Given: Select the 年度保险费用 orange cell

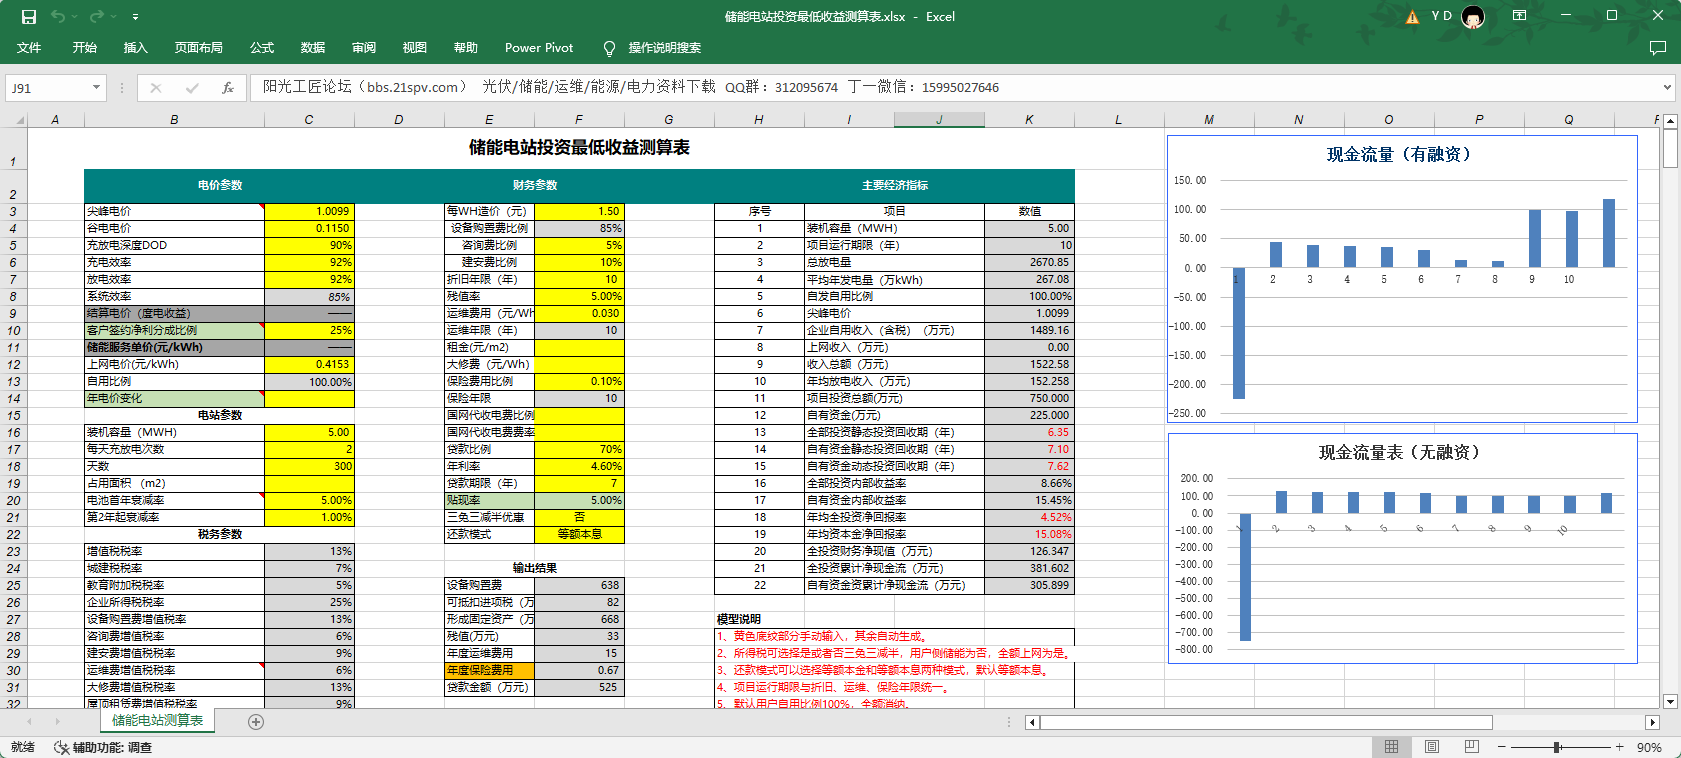Looking at the screenshot, I should pos(490,670).
